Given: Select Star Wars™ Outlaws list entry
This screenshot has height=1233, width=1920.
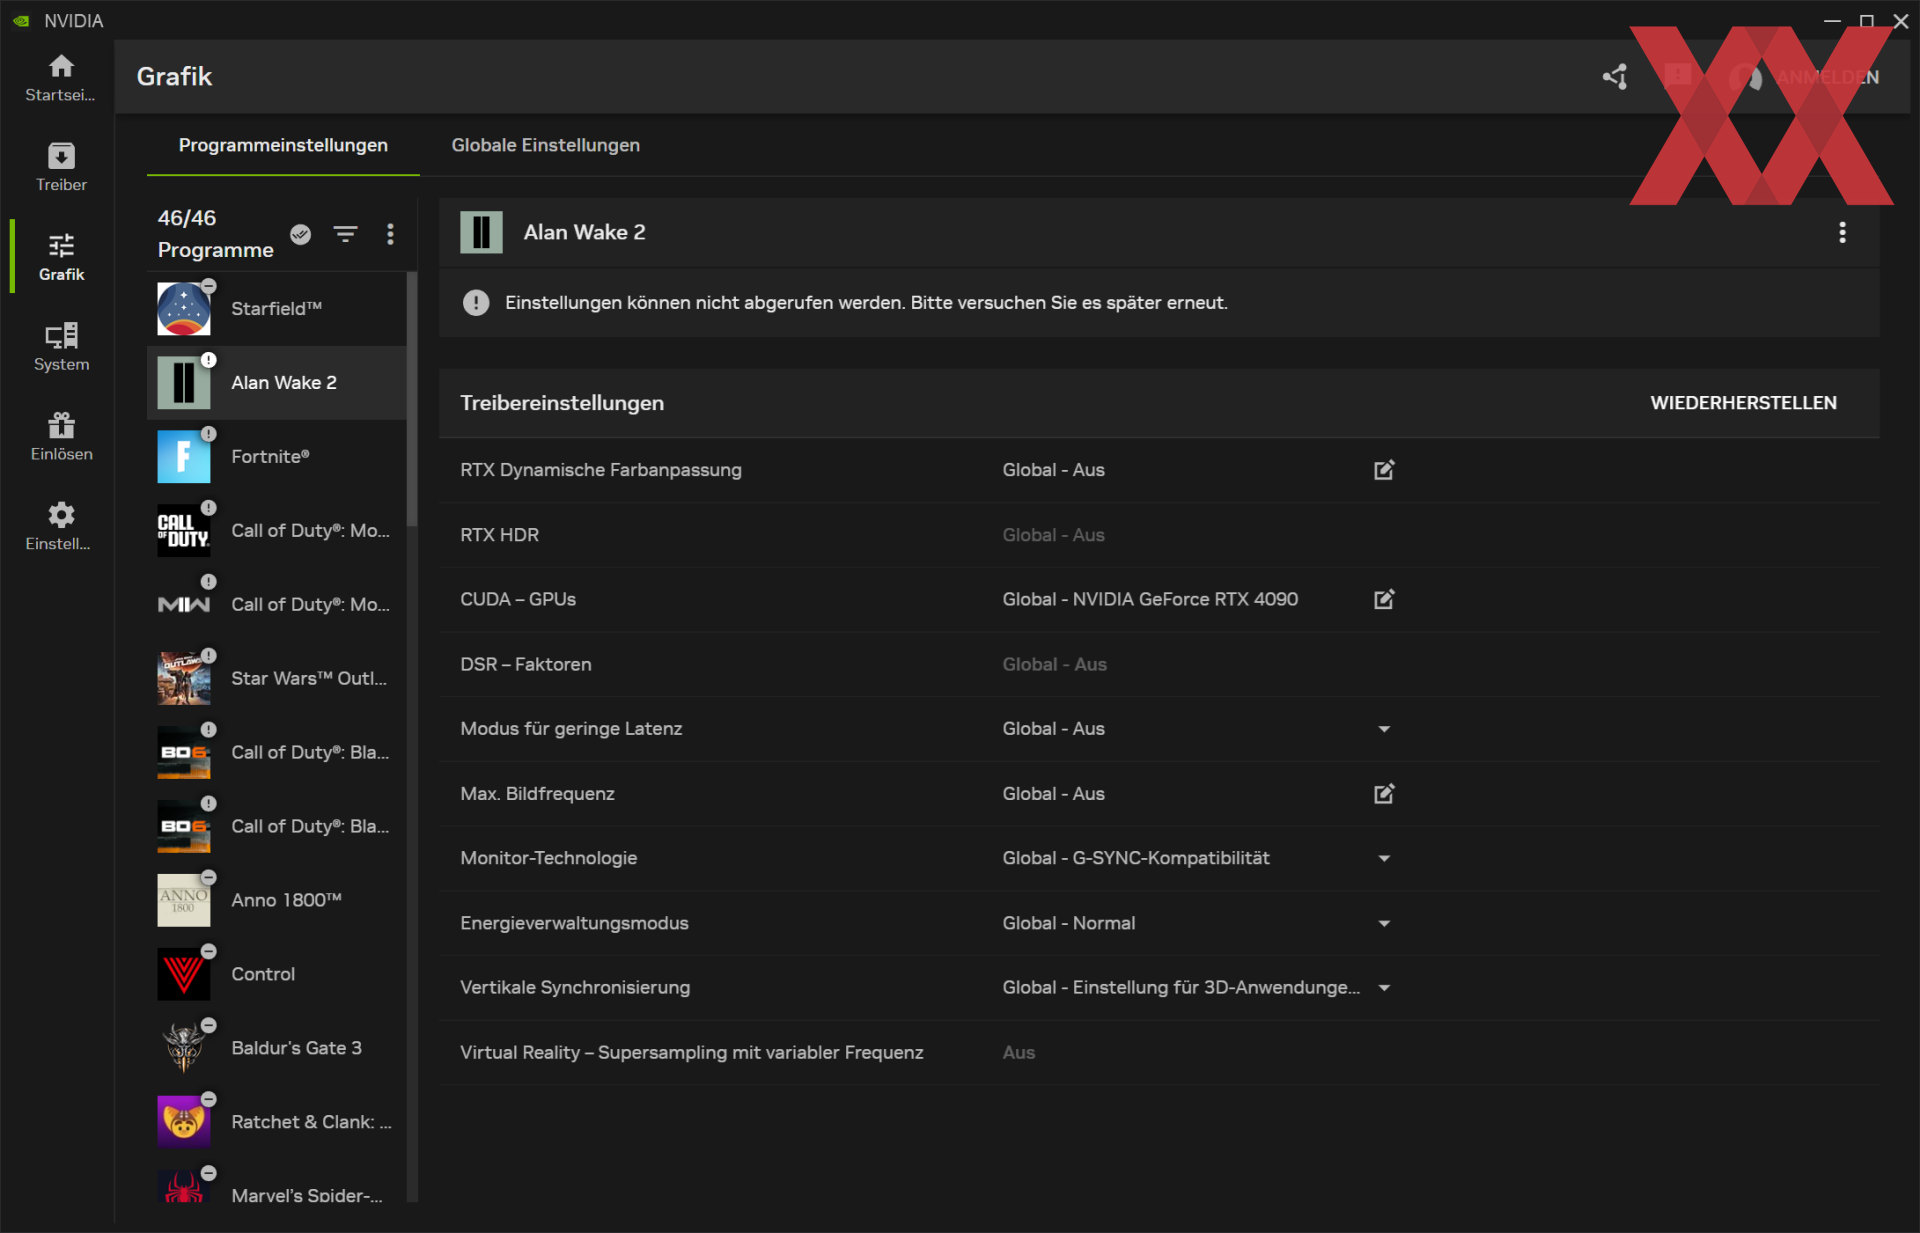Looking at the screenshot, I should click(x=277, y=678).
